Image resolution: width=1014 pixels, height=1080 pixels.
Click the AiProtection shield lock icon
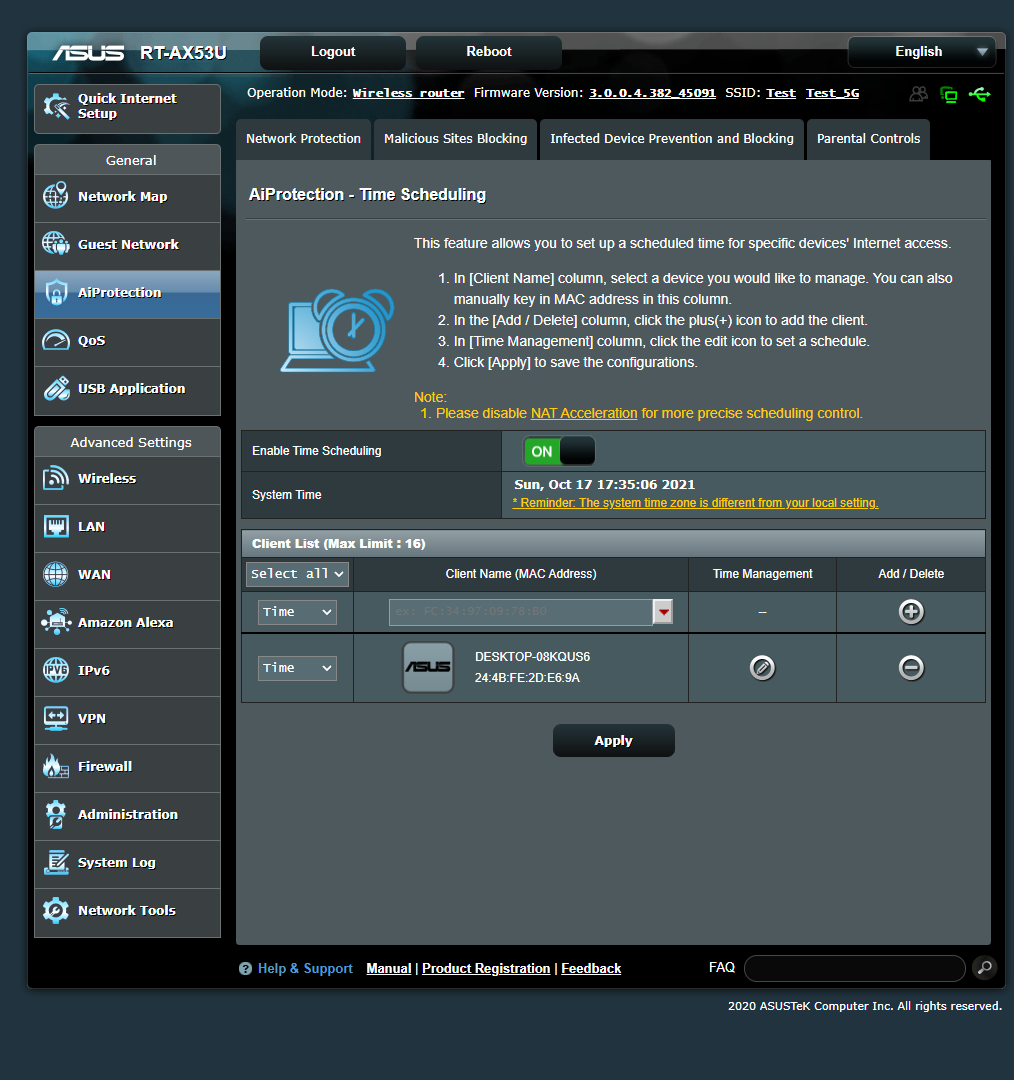56,292
